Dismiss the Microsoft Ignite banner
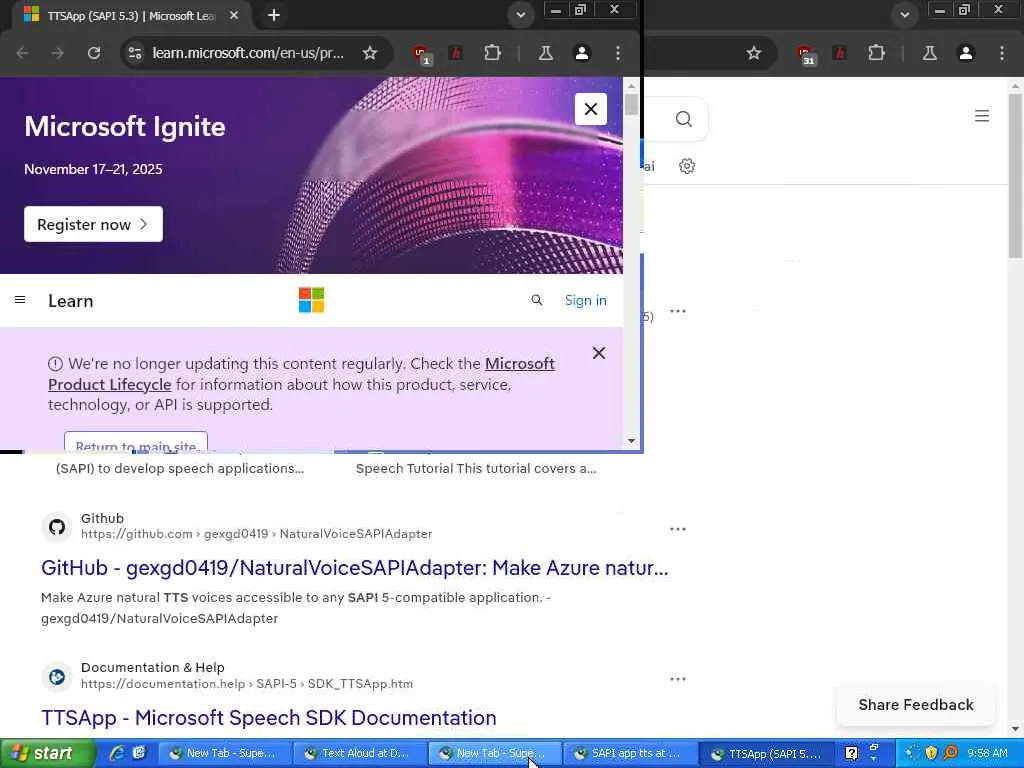 (x=591, y=109)
